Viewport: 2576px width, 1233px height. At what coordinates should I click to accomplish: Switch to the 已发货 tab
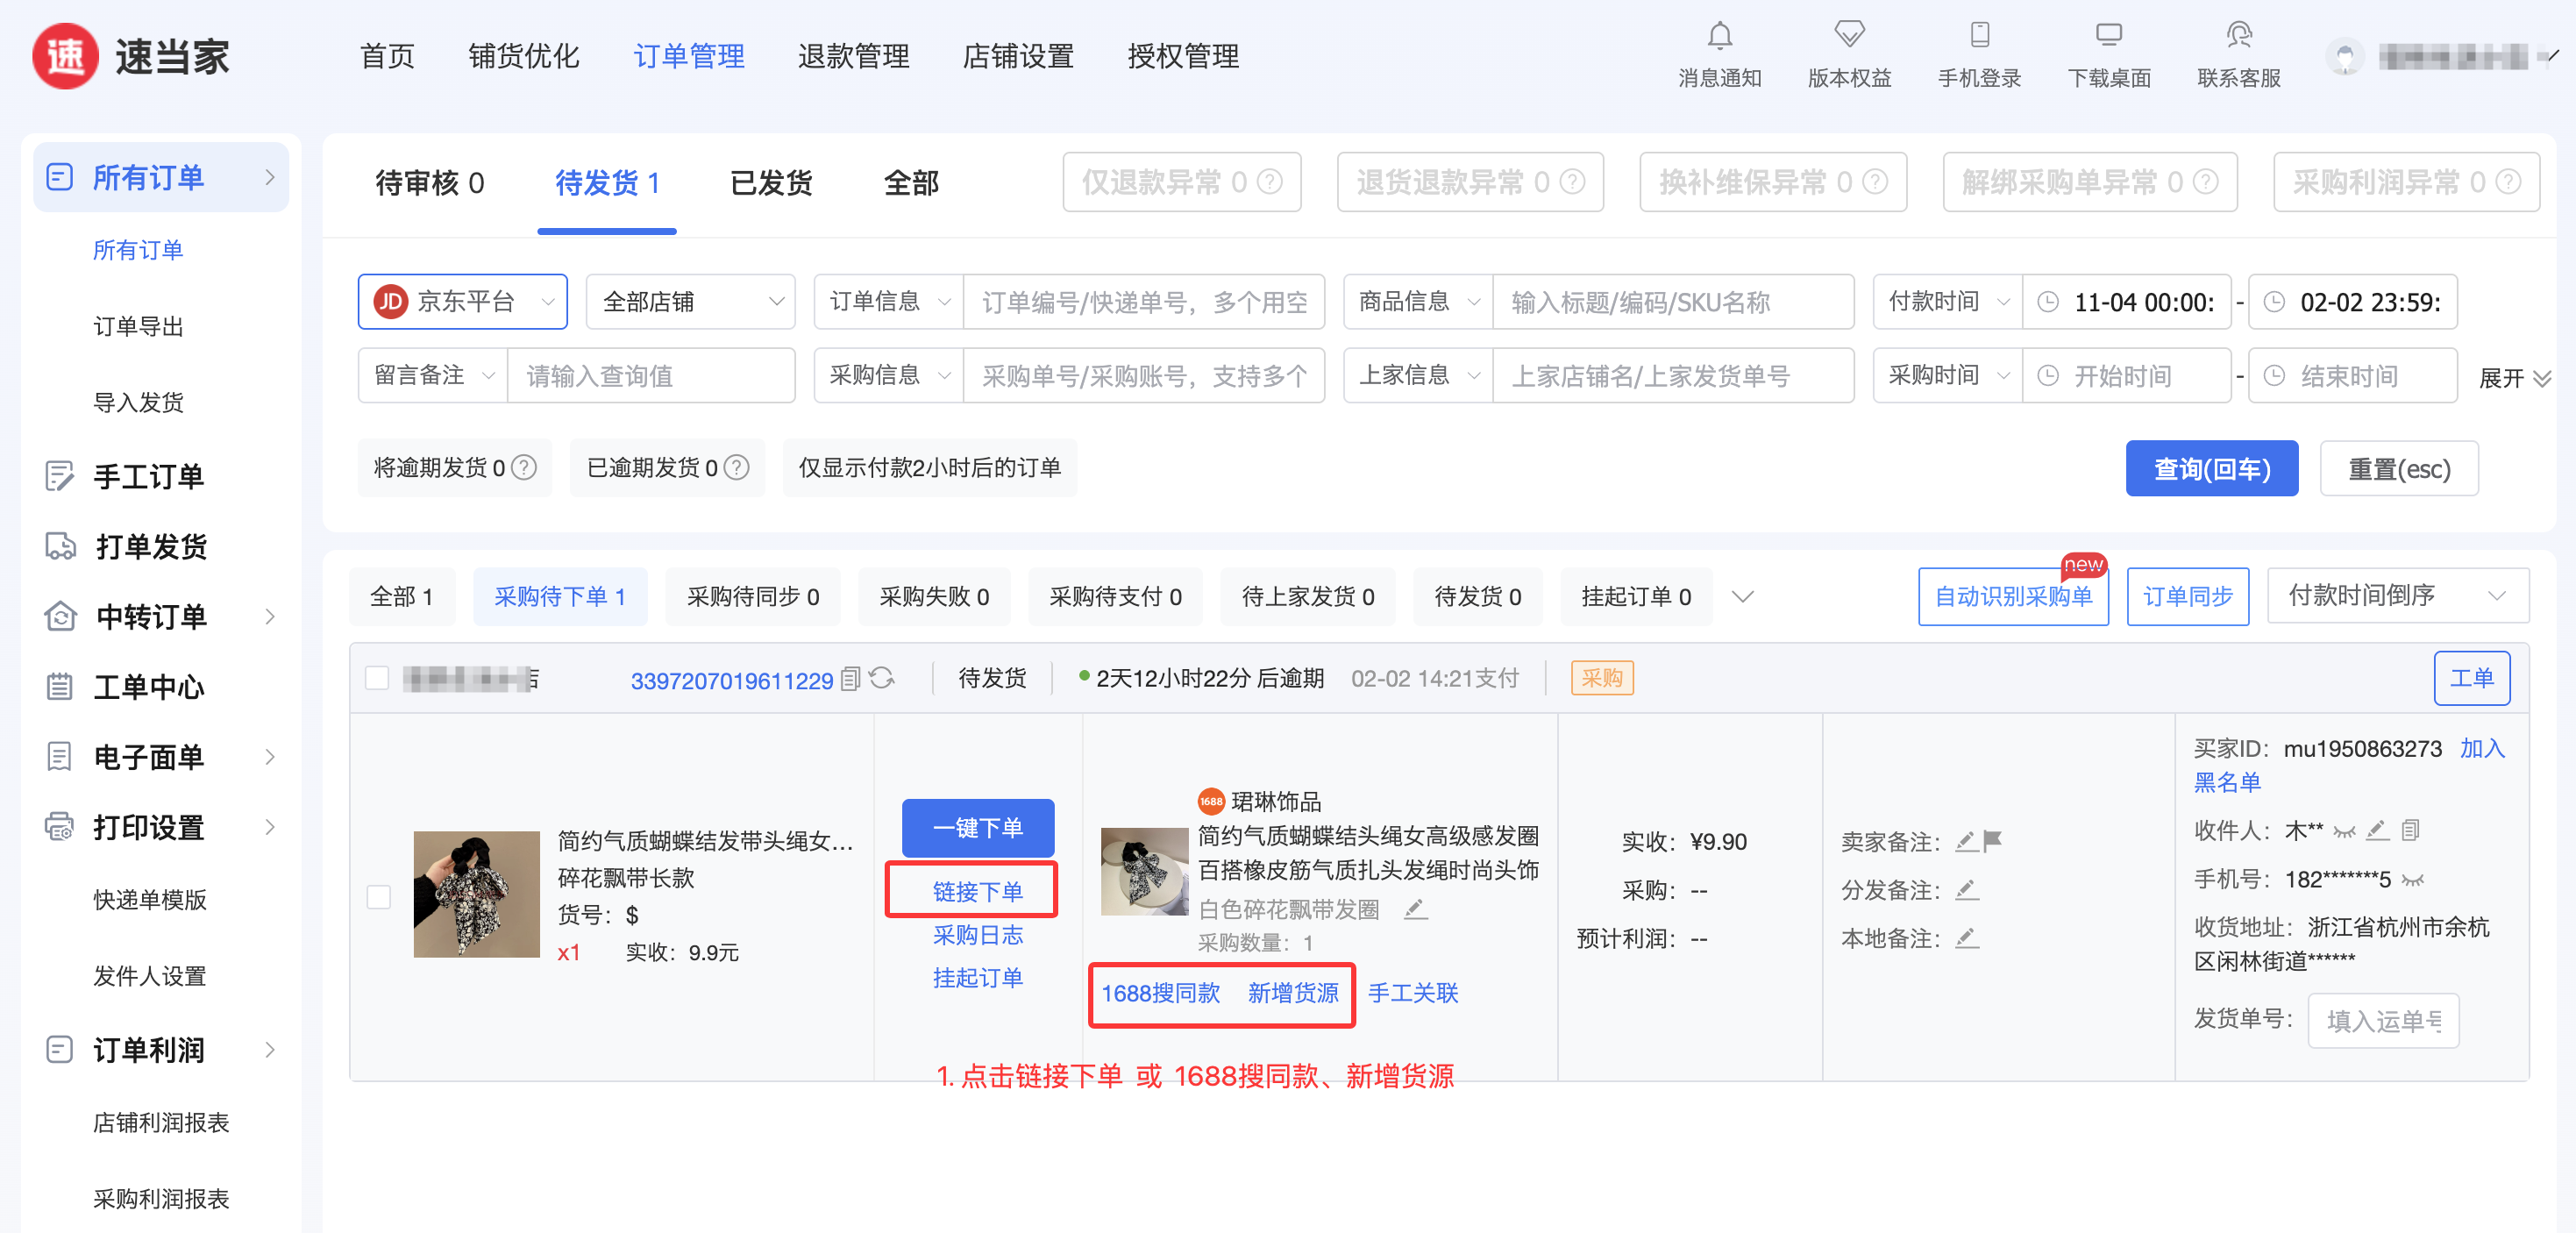(771, 183)
